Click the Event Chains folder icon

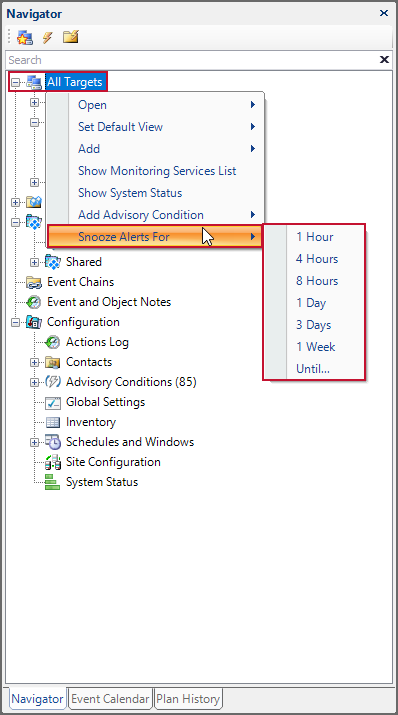[34, 282]
